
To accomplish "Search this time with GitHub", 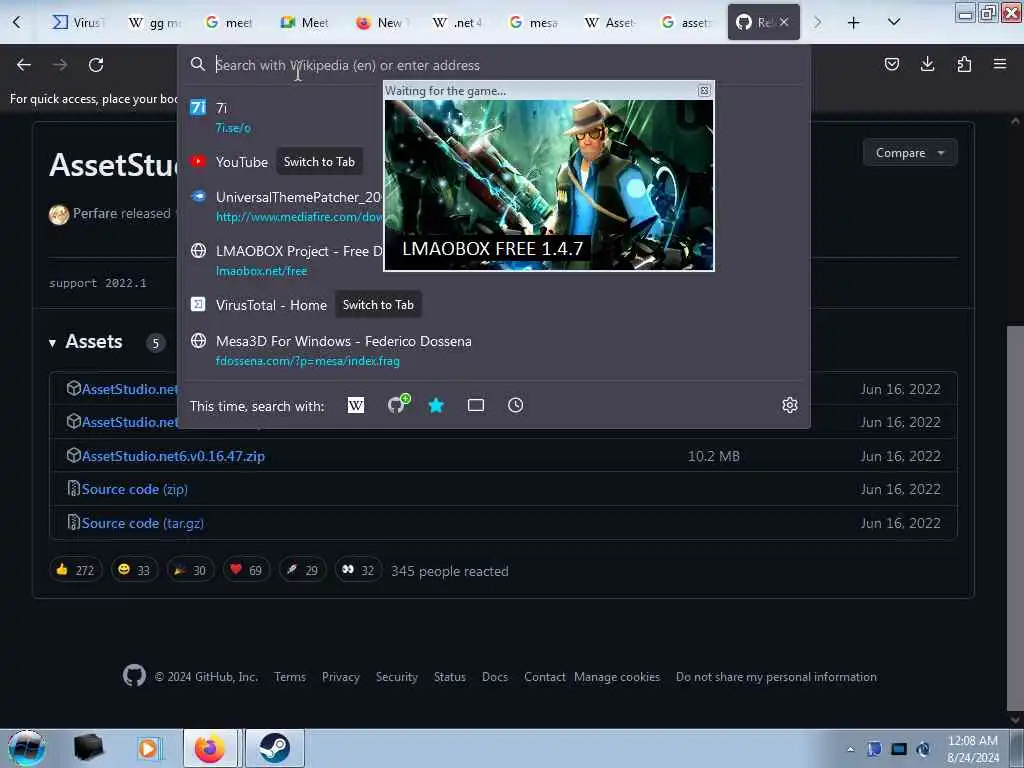I will tap(397, 405).
